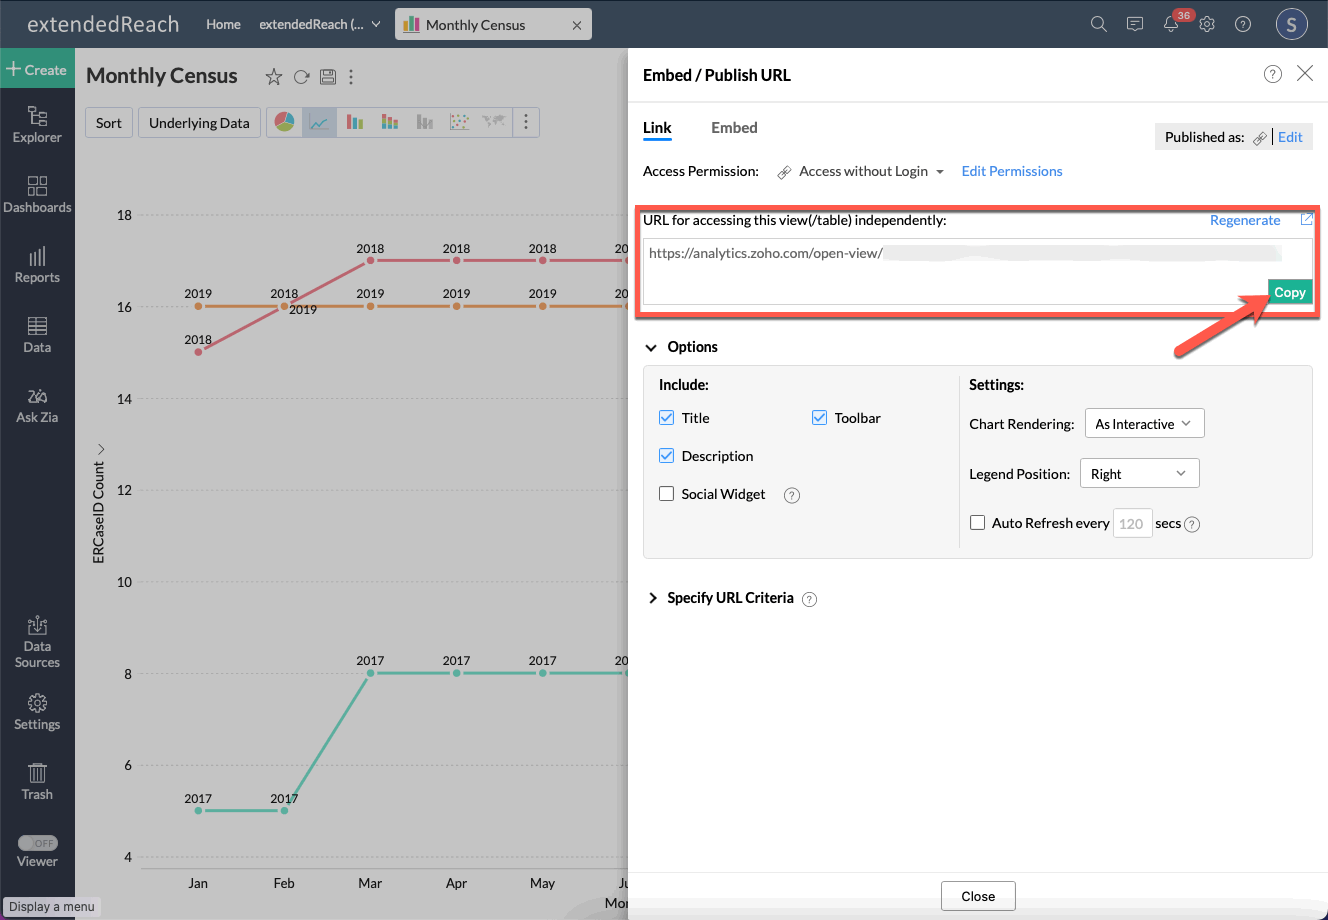Switch chart type to pie chart
This screenshot has height=920, width=1328.
click(x=285, y=122)
